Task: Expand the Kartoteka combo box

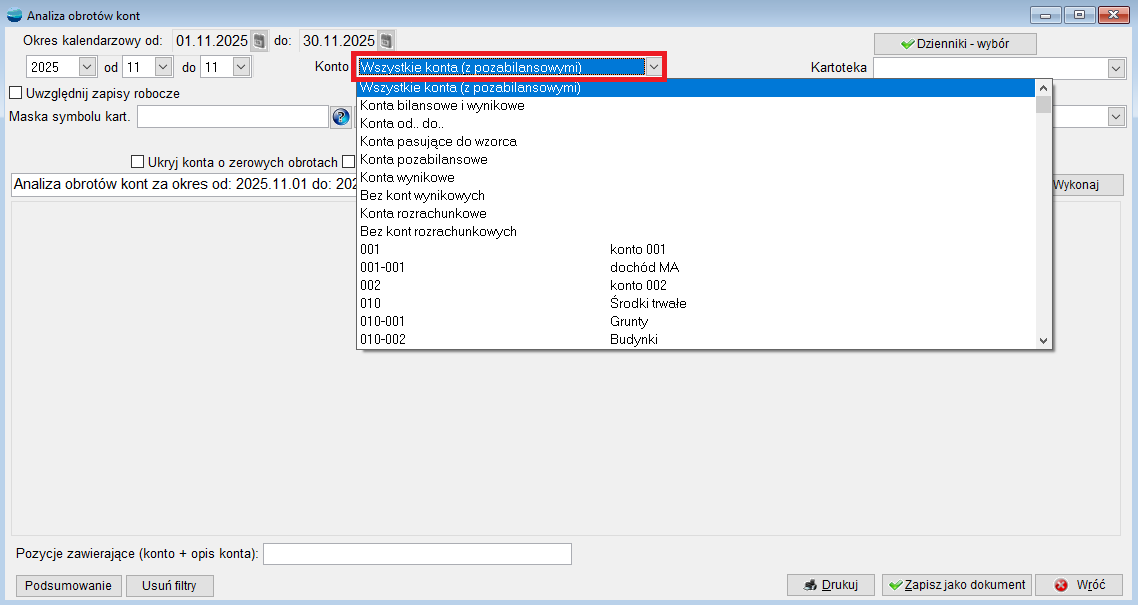Action: pos(1116,68)
